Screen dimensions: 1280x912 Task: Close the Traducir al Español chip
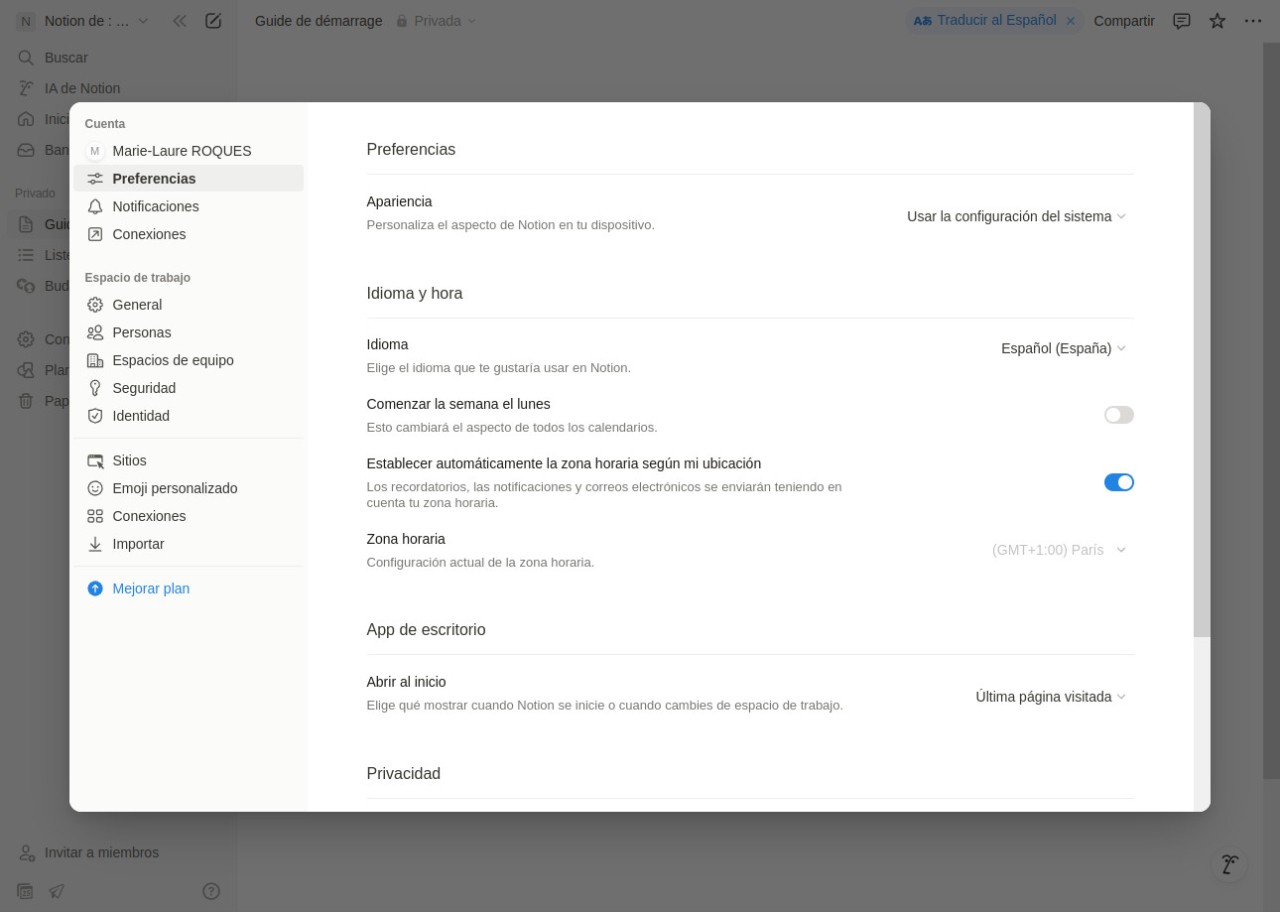pos(1070,21)
